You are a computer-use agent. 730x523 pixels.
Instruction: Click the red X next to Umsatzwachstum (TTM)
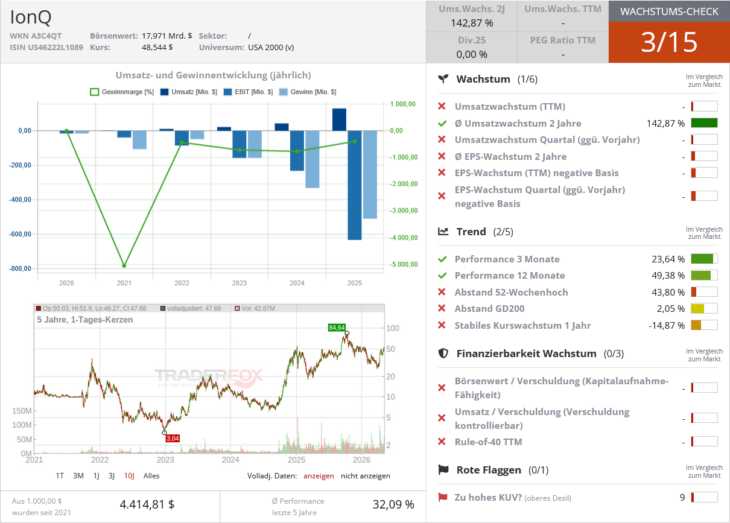[x=442, y=106]
